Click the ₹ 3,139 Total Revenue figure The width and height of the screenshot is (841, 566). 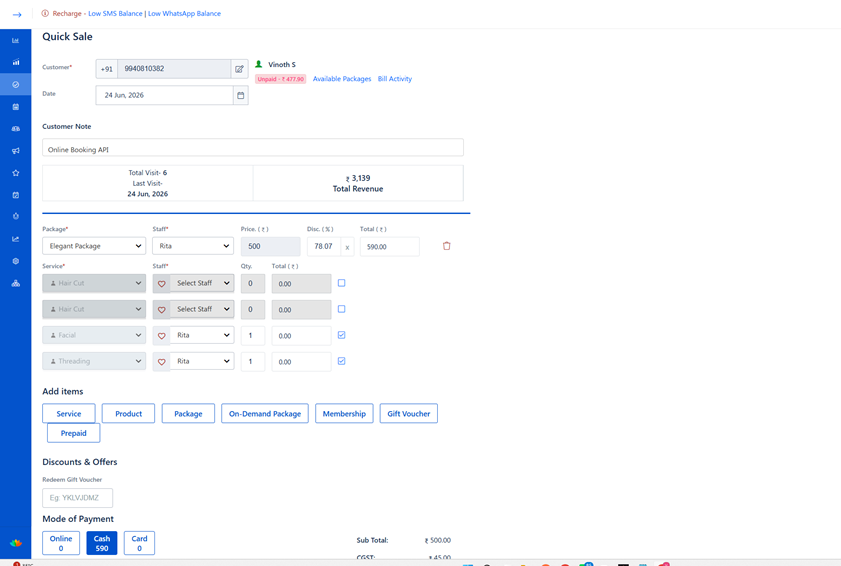(358, 178)
